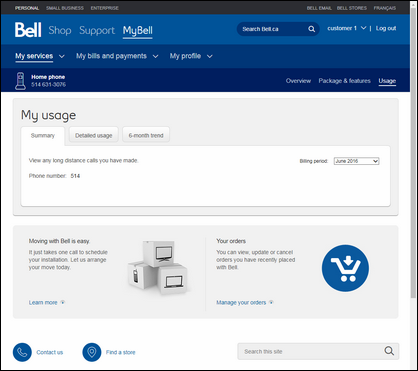Click the Find a store link text
The height and width of the screenshot is (371, 418).
121,352
